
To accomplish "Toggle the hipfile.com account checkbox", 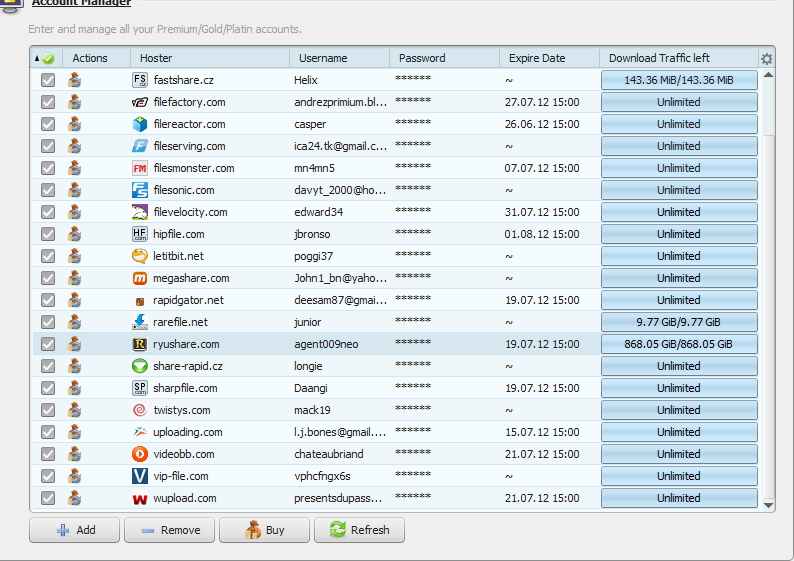I will click(x=48, y=234).
